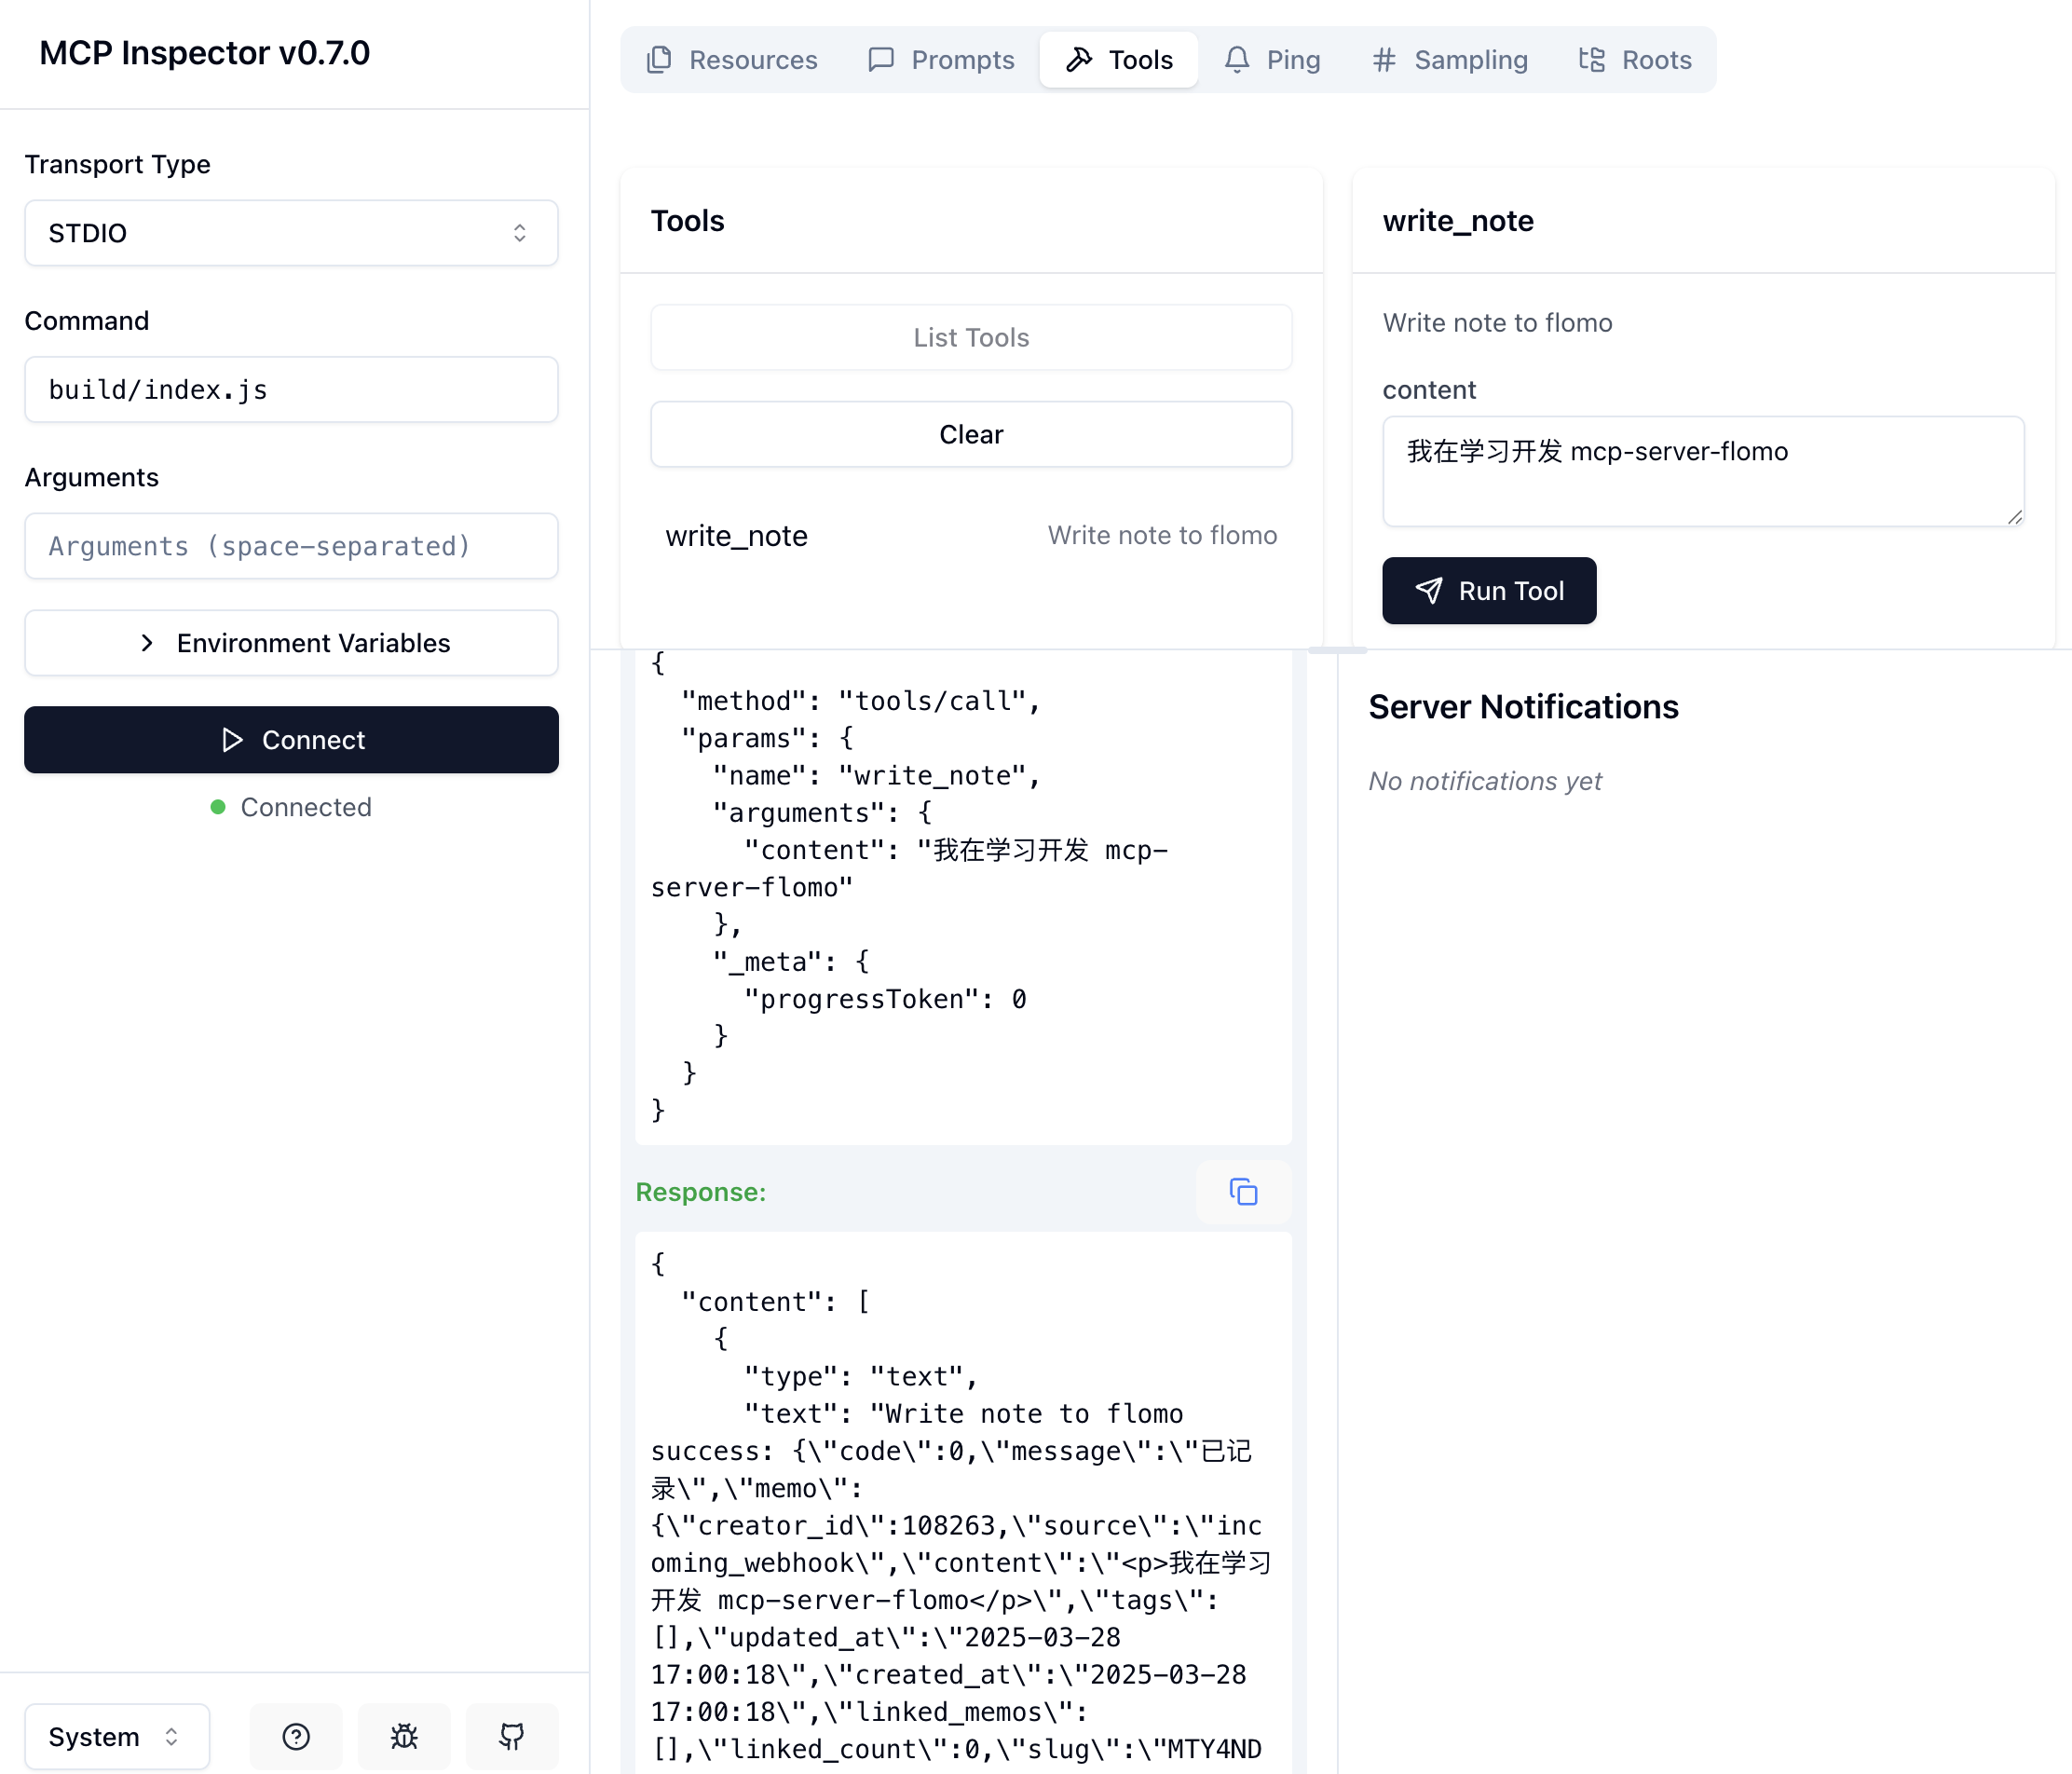
Task: Click into the Arguments input field
Action: pos(291,546)
